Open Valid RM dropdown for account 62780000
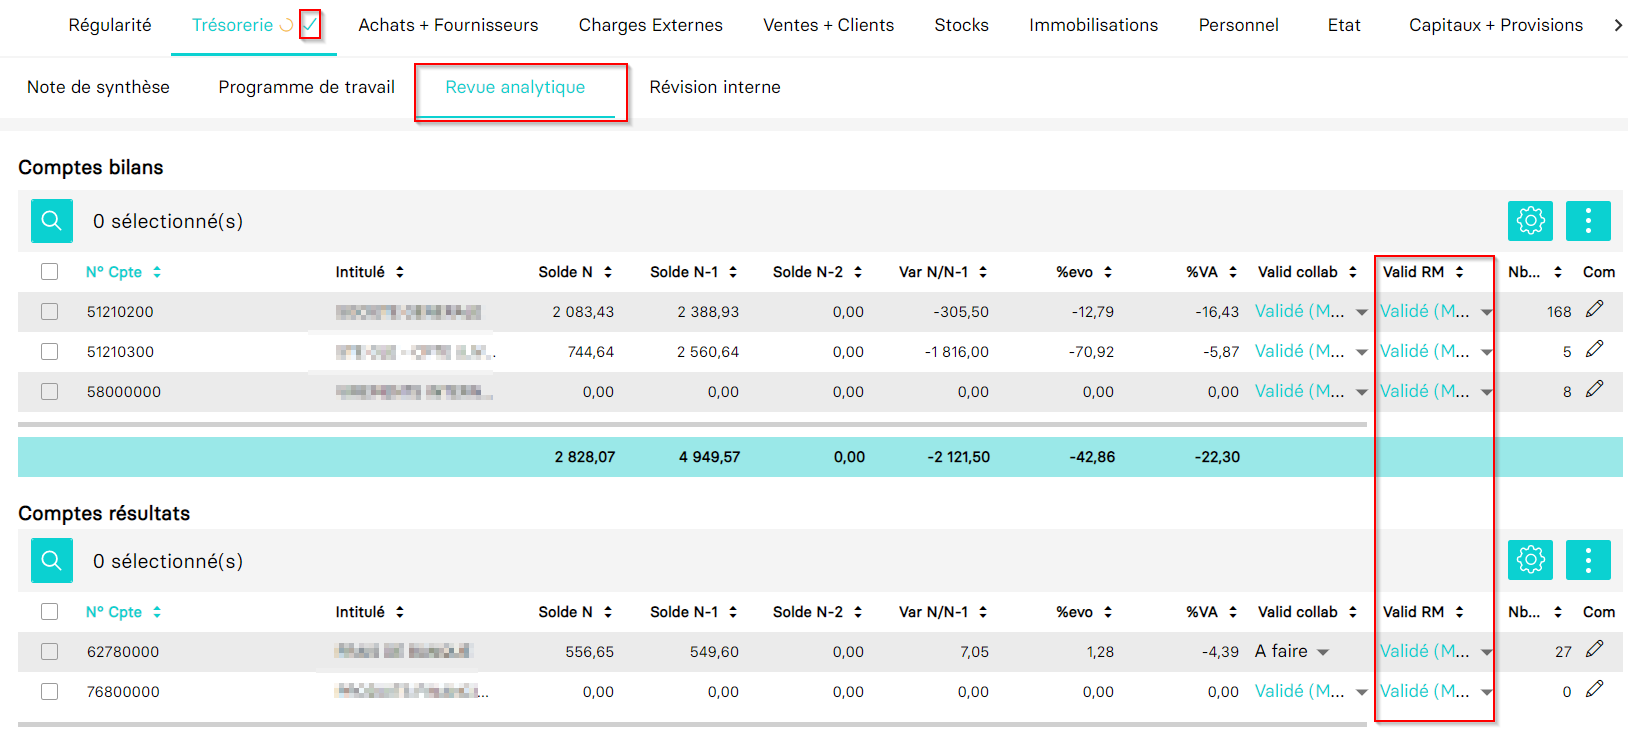 point(1436,651)
